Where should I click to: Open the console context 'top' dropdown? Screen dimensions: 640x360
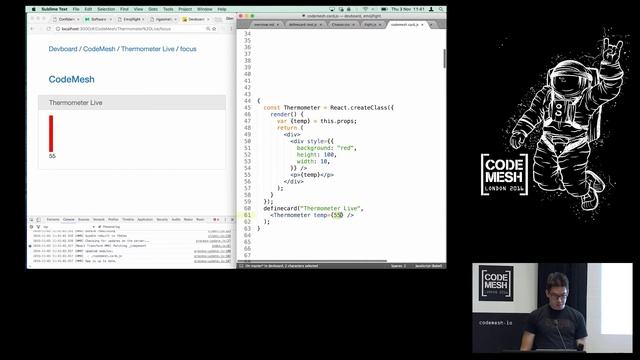click(69, 227)
